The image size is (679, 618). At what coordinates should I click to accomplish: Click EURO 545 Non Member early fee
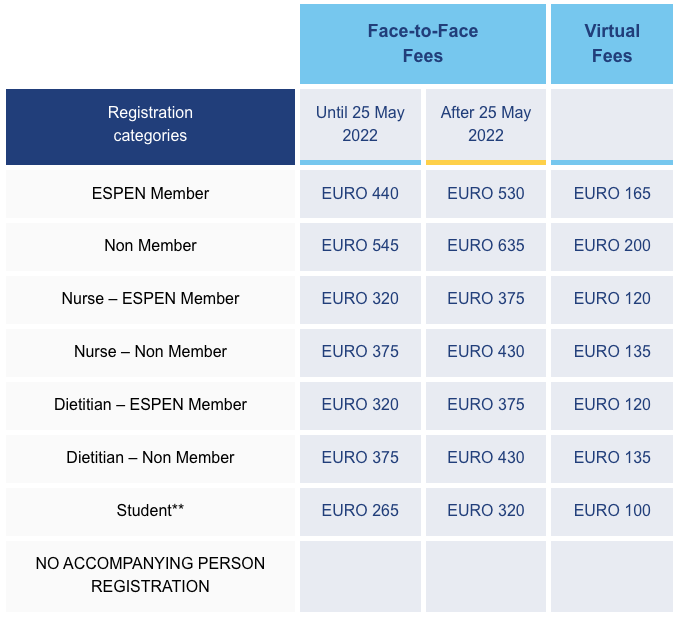tap(360, 246)
